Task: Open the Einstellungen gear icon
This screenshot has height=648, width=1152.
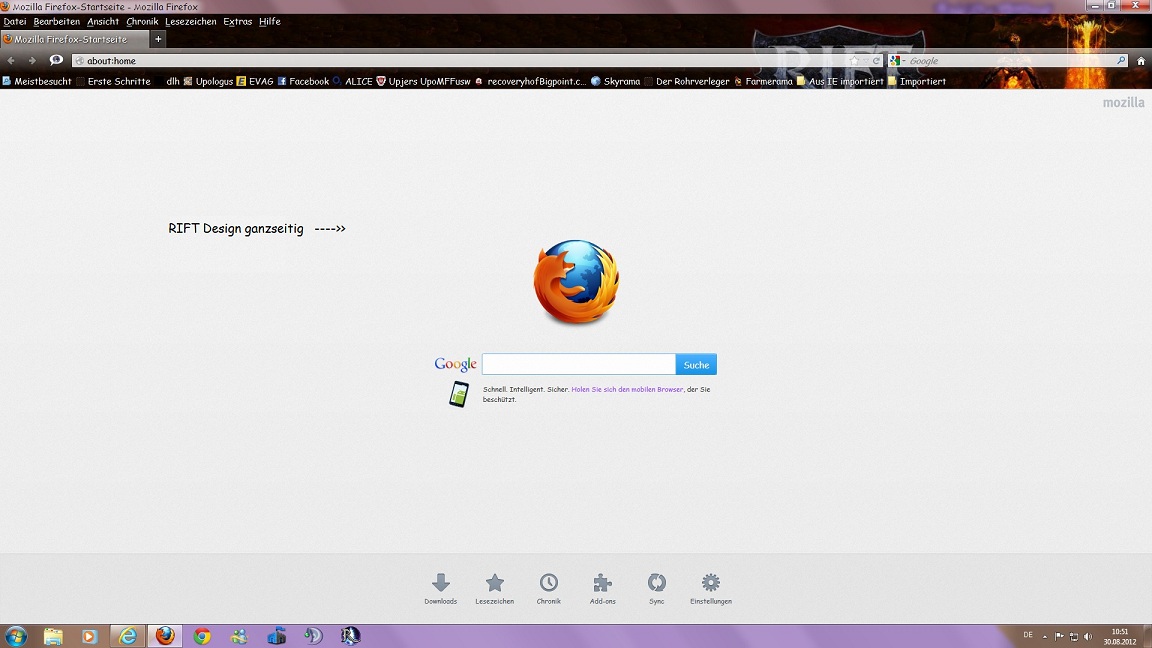Action: click(x=710, y=583)
